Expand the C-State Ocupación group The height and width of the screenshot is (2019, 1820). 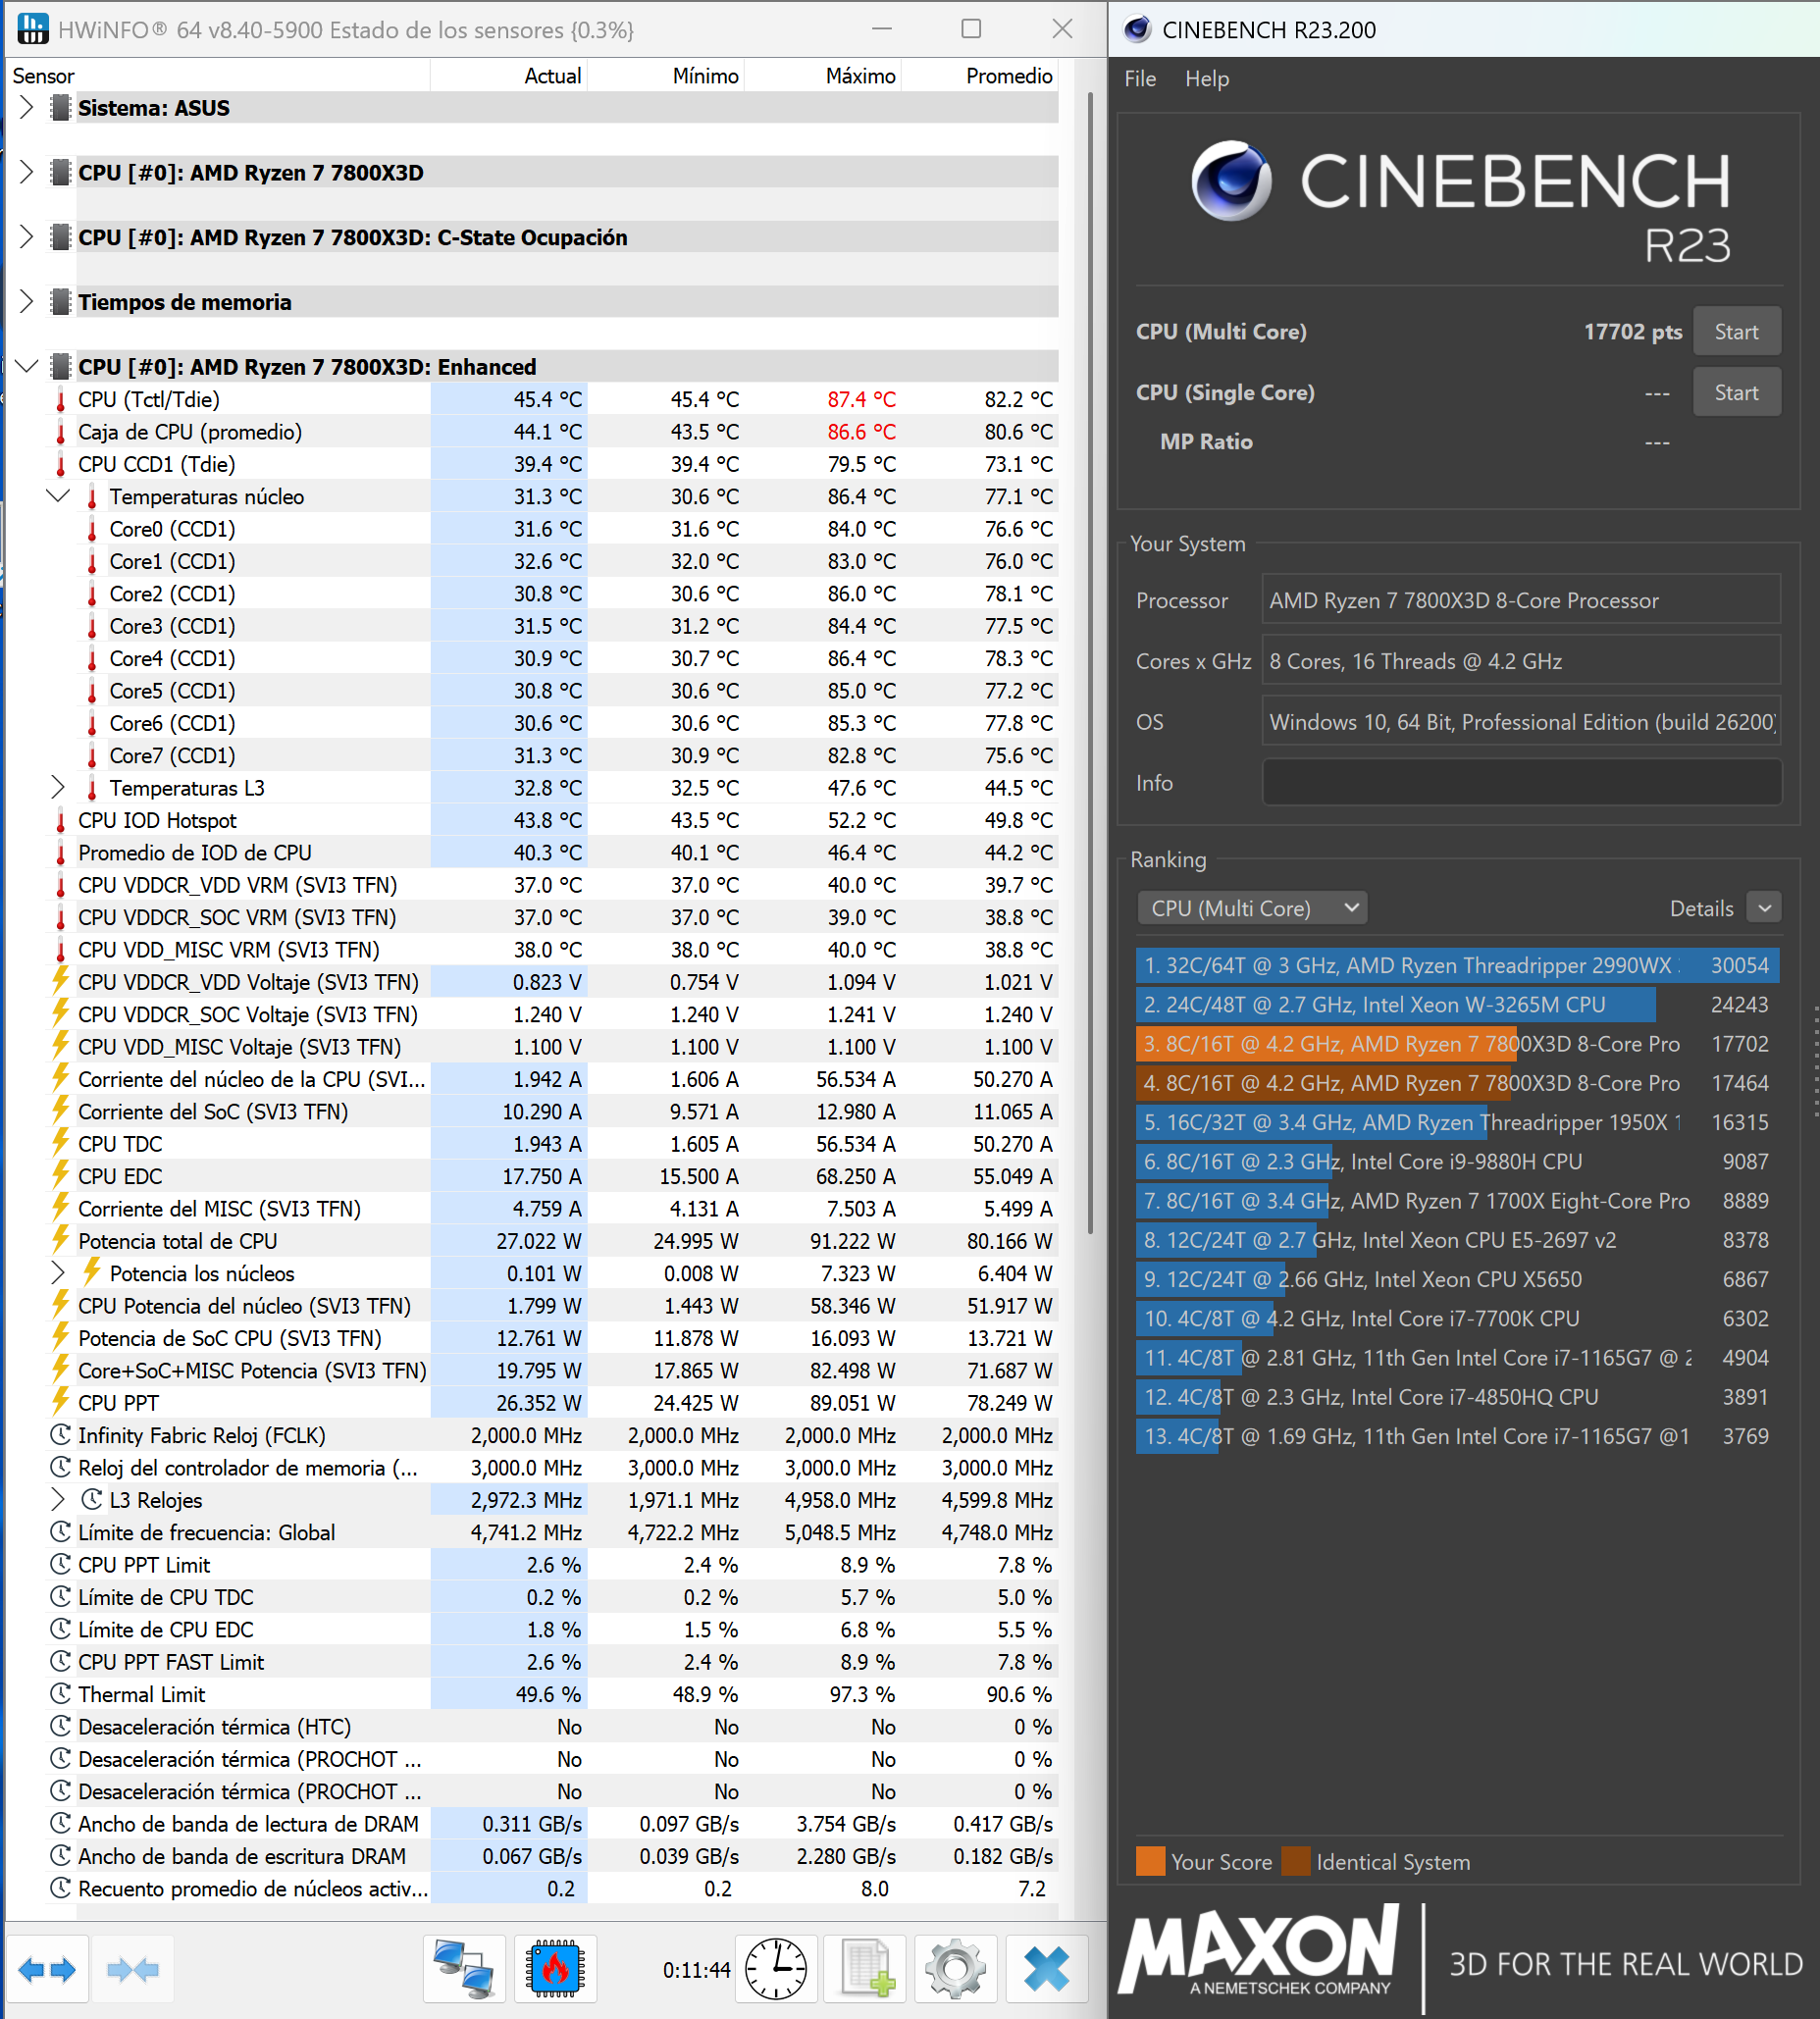(x=27, y=237)
